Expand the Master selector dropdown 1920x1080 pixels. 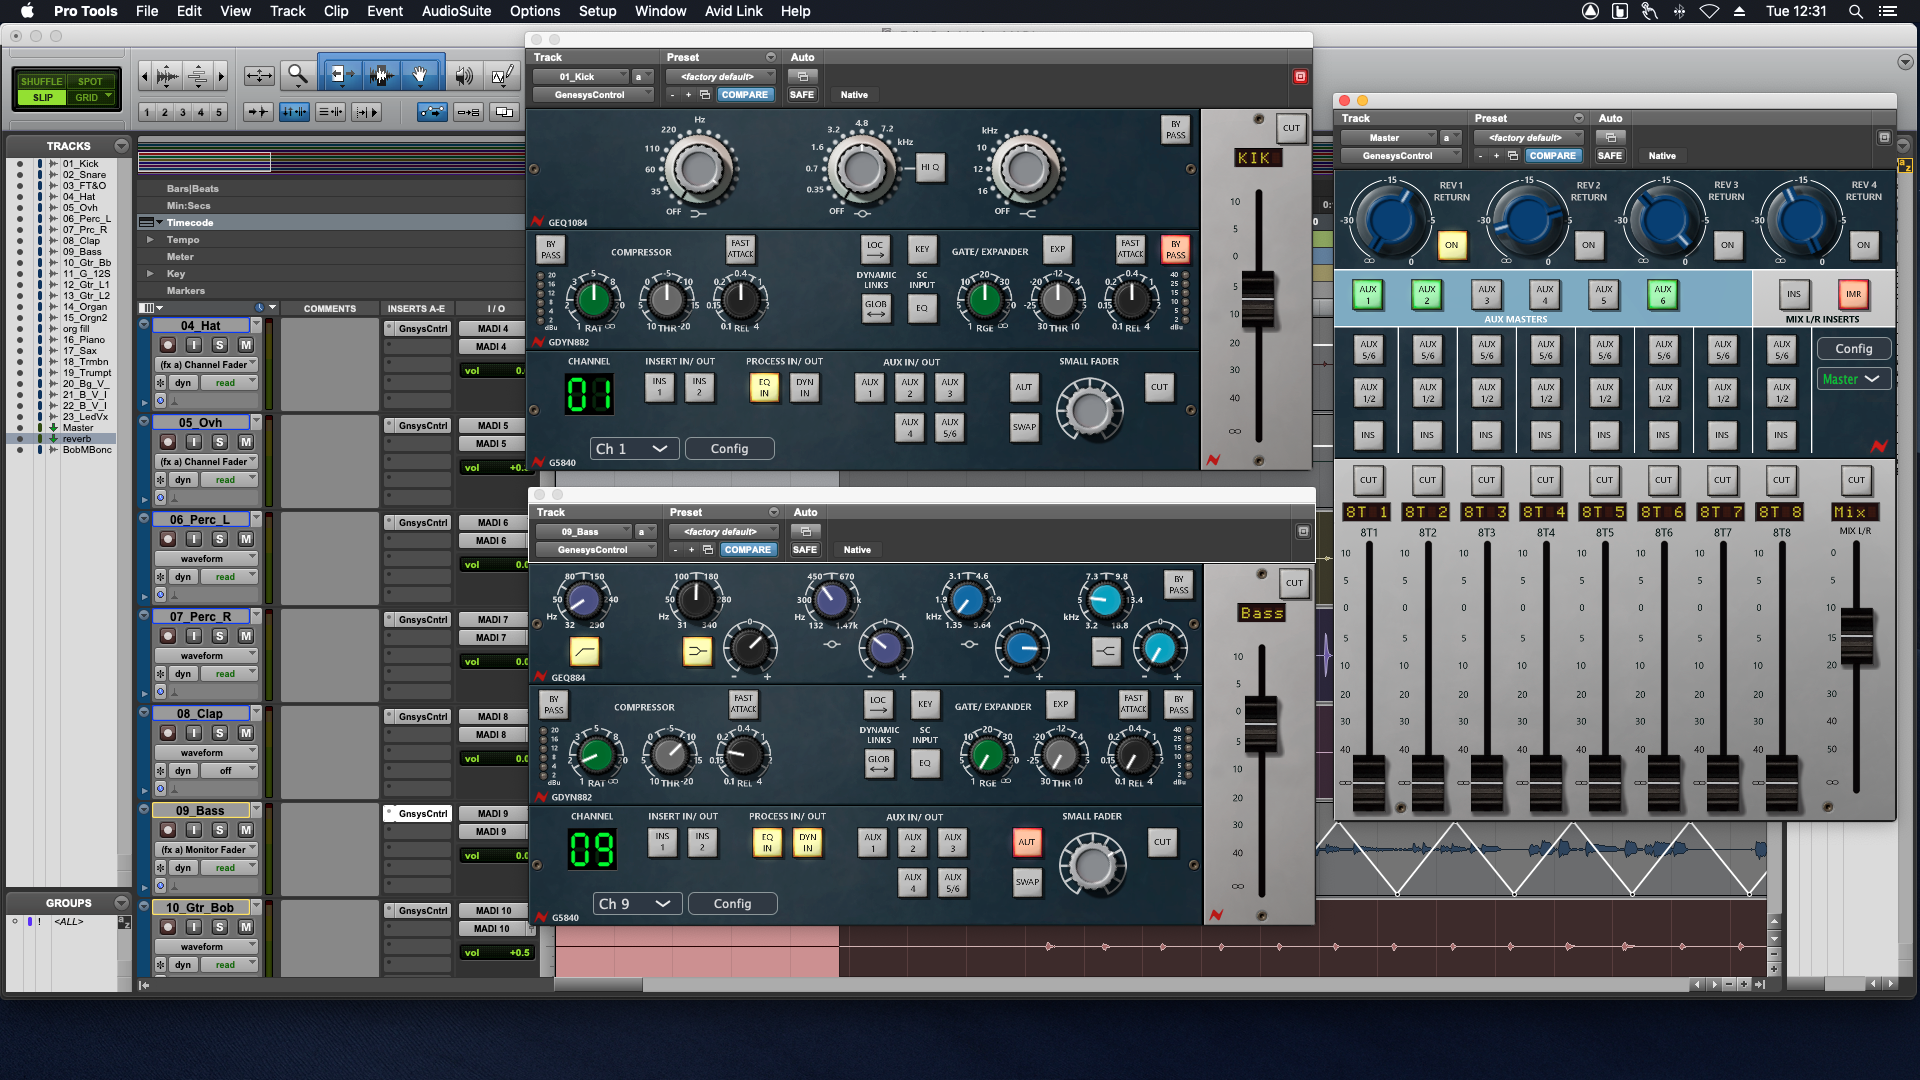pos(1853,379)
